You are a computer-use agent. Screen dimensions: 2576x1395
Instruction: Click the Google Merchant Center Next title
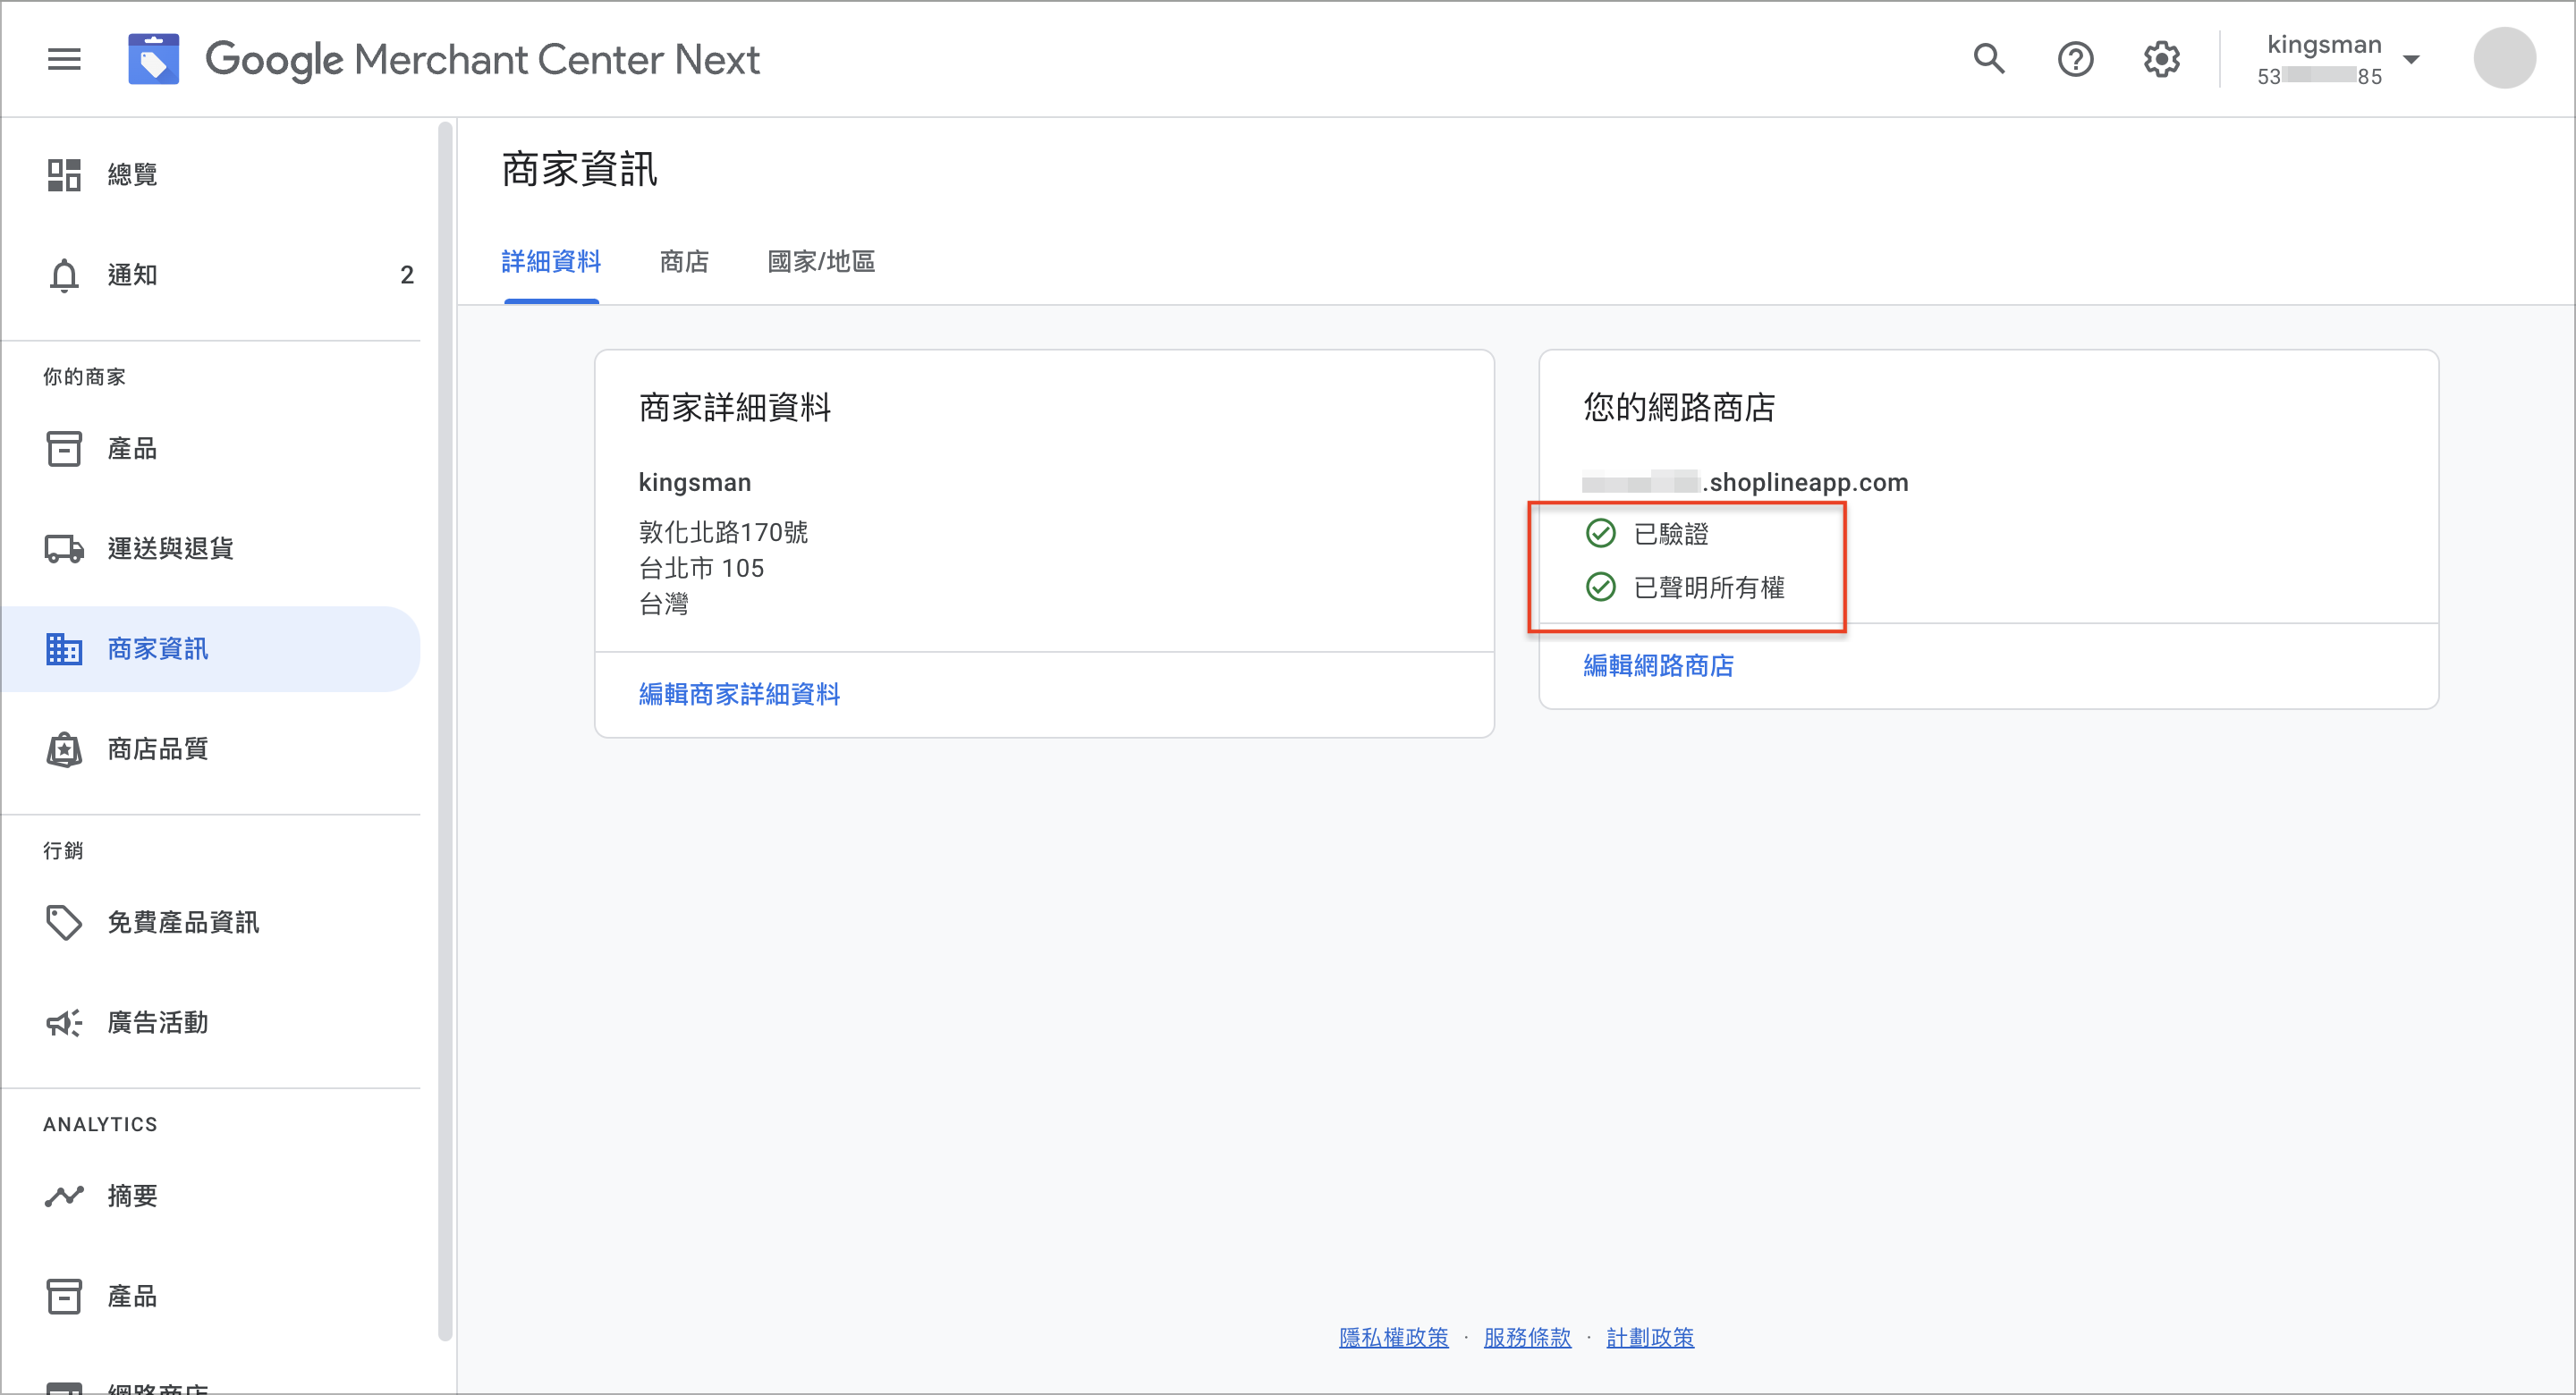pos(482,60)
